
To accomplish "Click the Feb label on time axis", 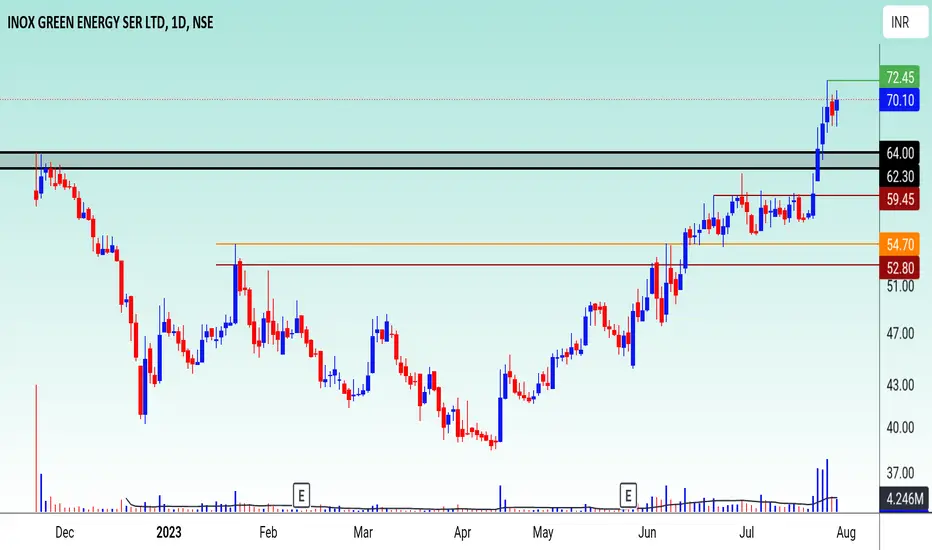I will click(x=268, y=532).
